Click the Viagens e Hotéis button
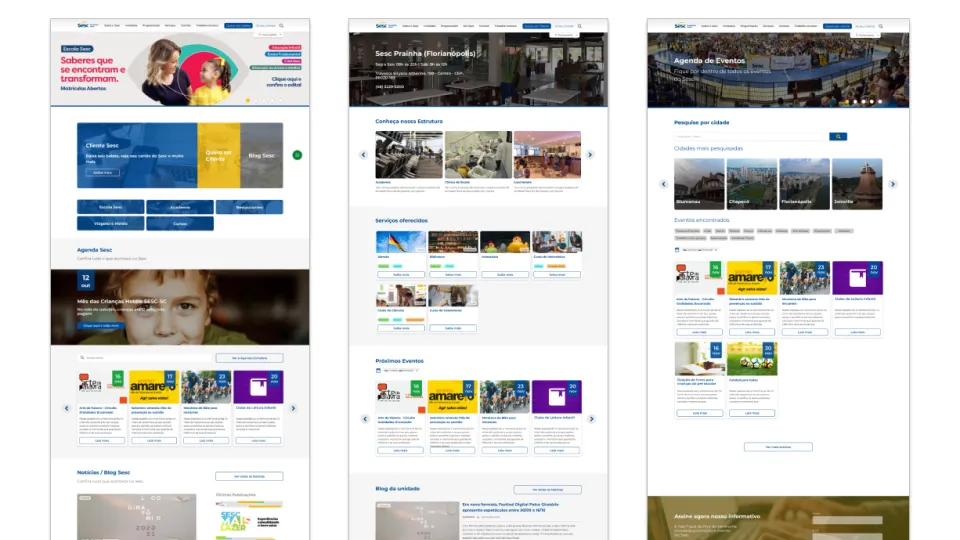This screenshot has width=960, height=540. click(x=111, y=224)
